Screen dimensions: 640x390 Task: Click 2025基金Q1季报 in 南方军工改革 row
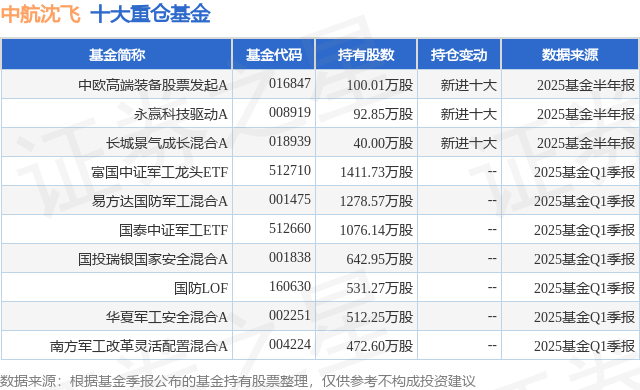584,346
